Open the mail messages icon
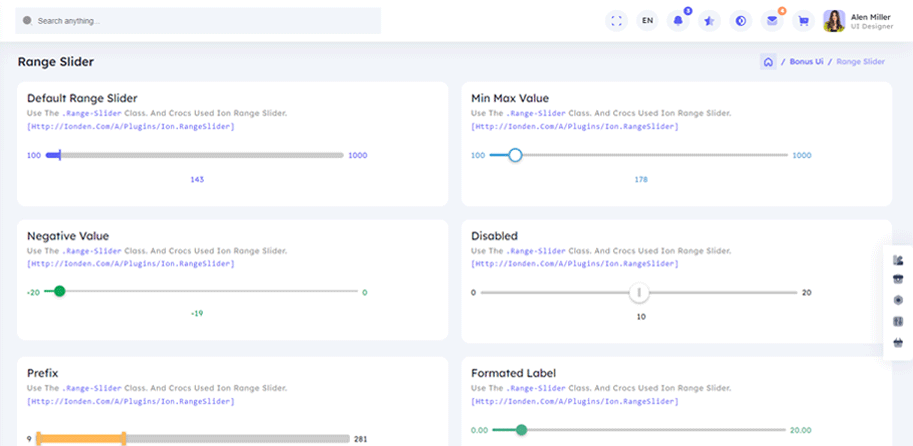 click(x=772, y=20)
